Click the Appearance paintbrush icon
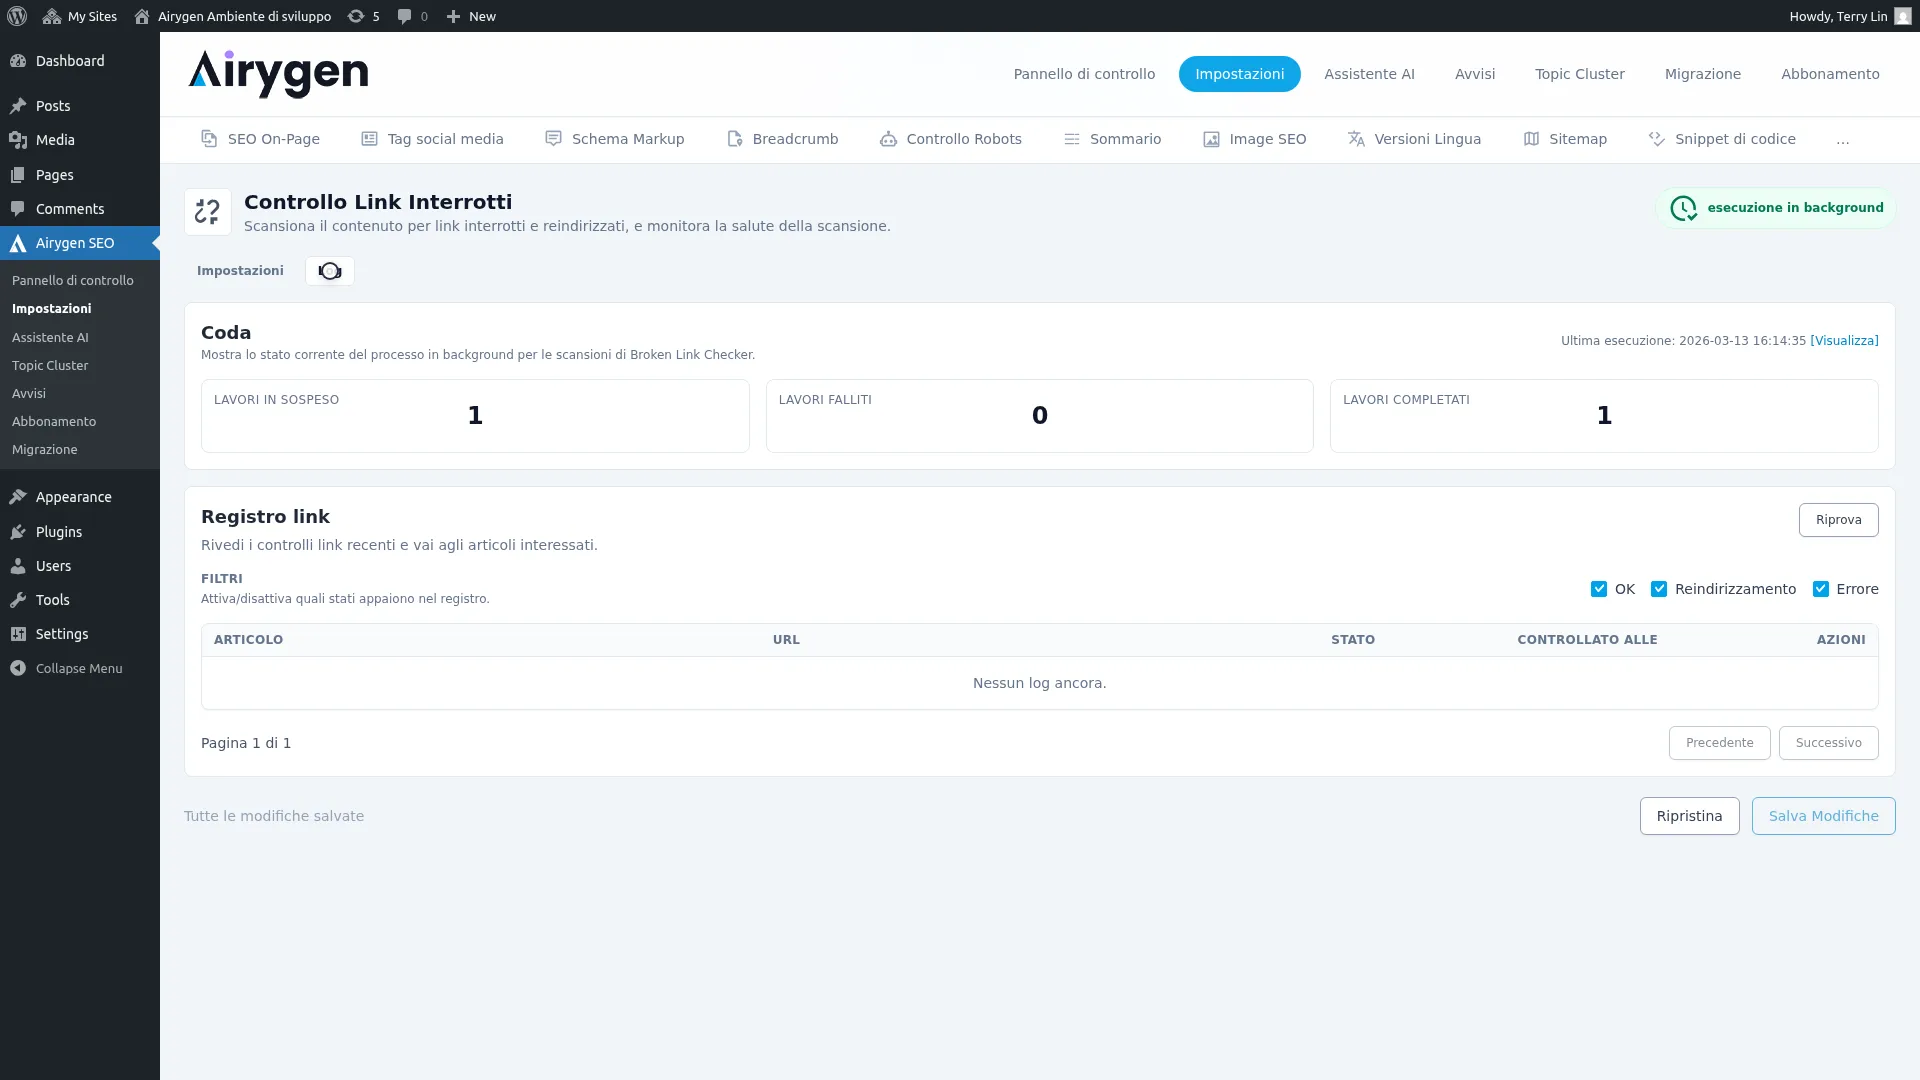This screenshot has width=1920, height=1080. pos(18,497)
